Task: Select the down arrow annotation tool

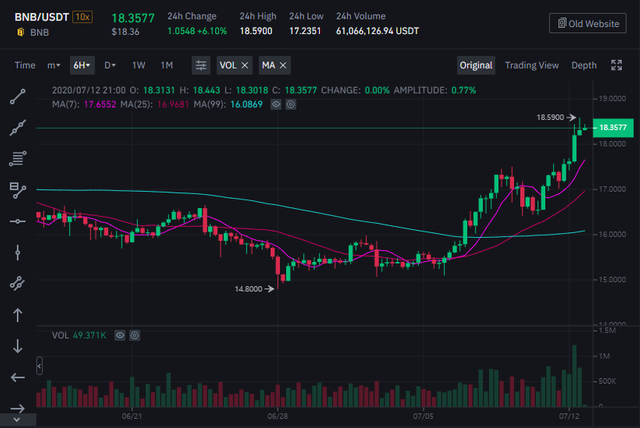Action: point(18,346)
